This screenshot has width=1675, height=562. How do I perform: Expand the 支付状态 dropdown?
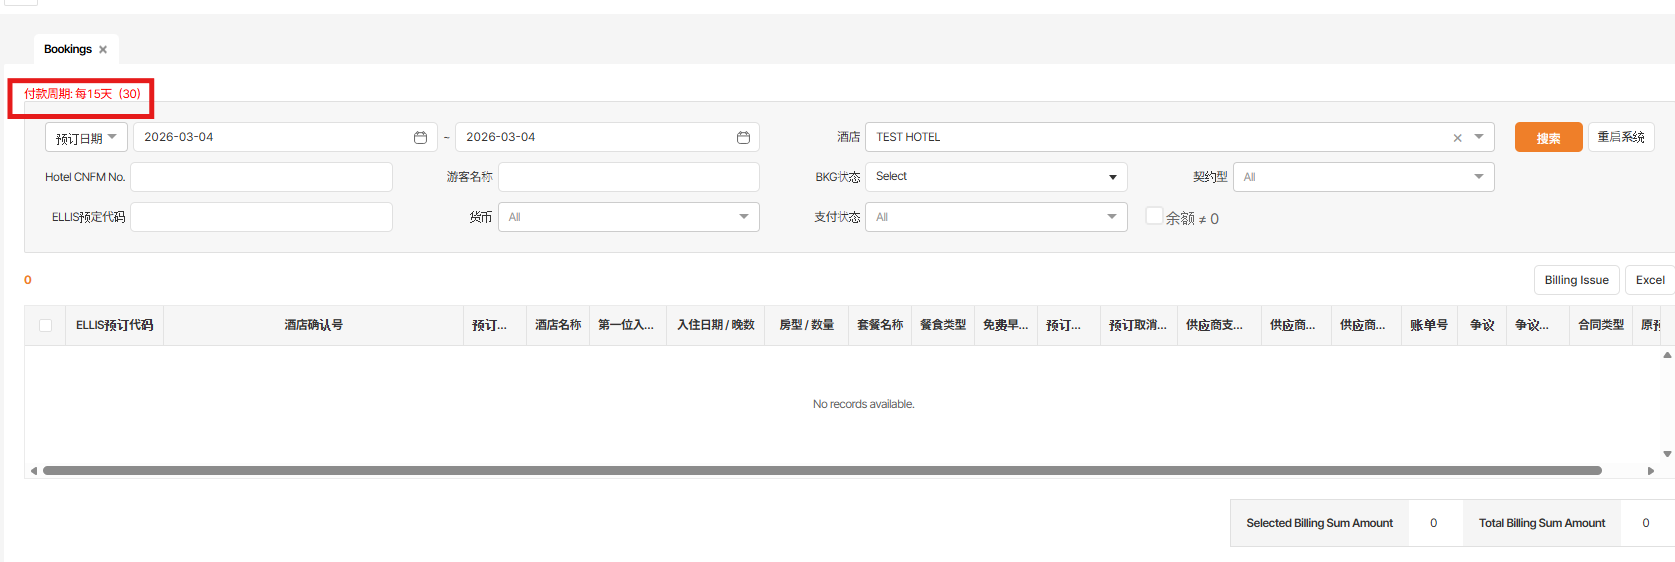click(x=995, y=217)
